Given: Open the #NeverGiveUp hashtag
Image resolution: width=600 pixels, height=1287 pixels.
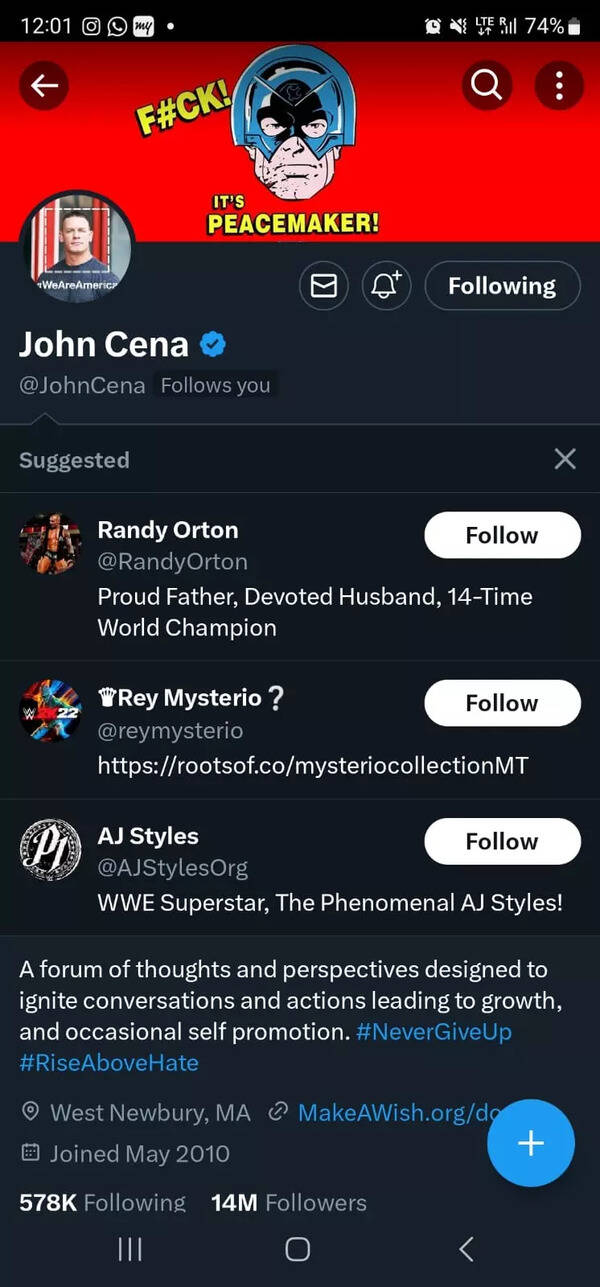Looking at the screenshot, I should [434, 1031].
